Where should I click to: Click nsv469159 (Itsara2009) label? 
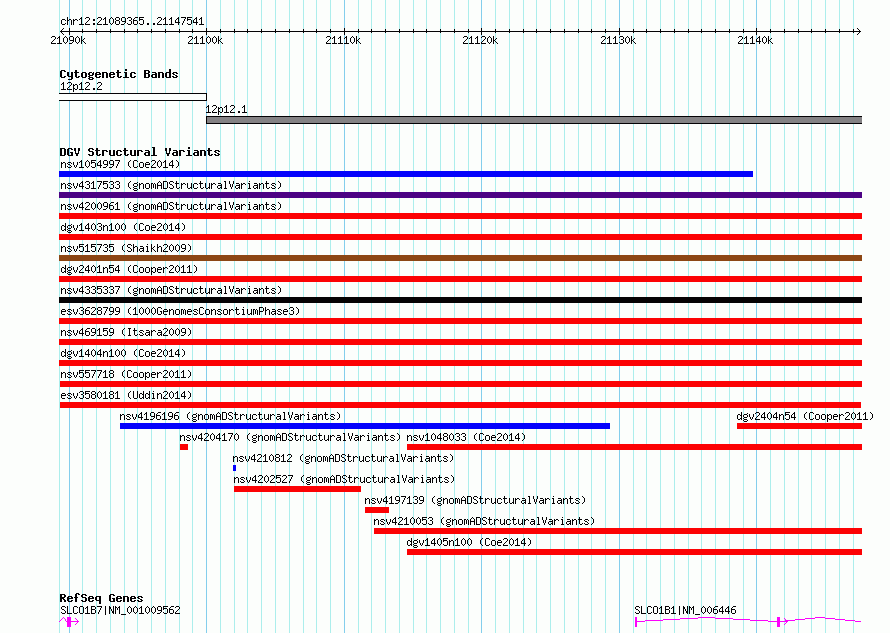(x=126, y=332)
